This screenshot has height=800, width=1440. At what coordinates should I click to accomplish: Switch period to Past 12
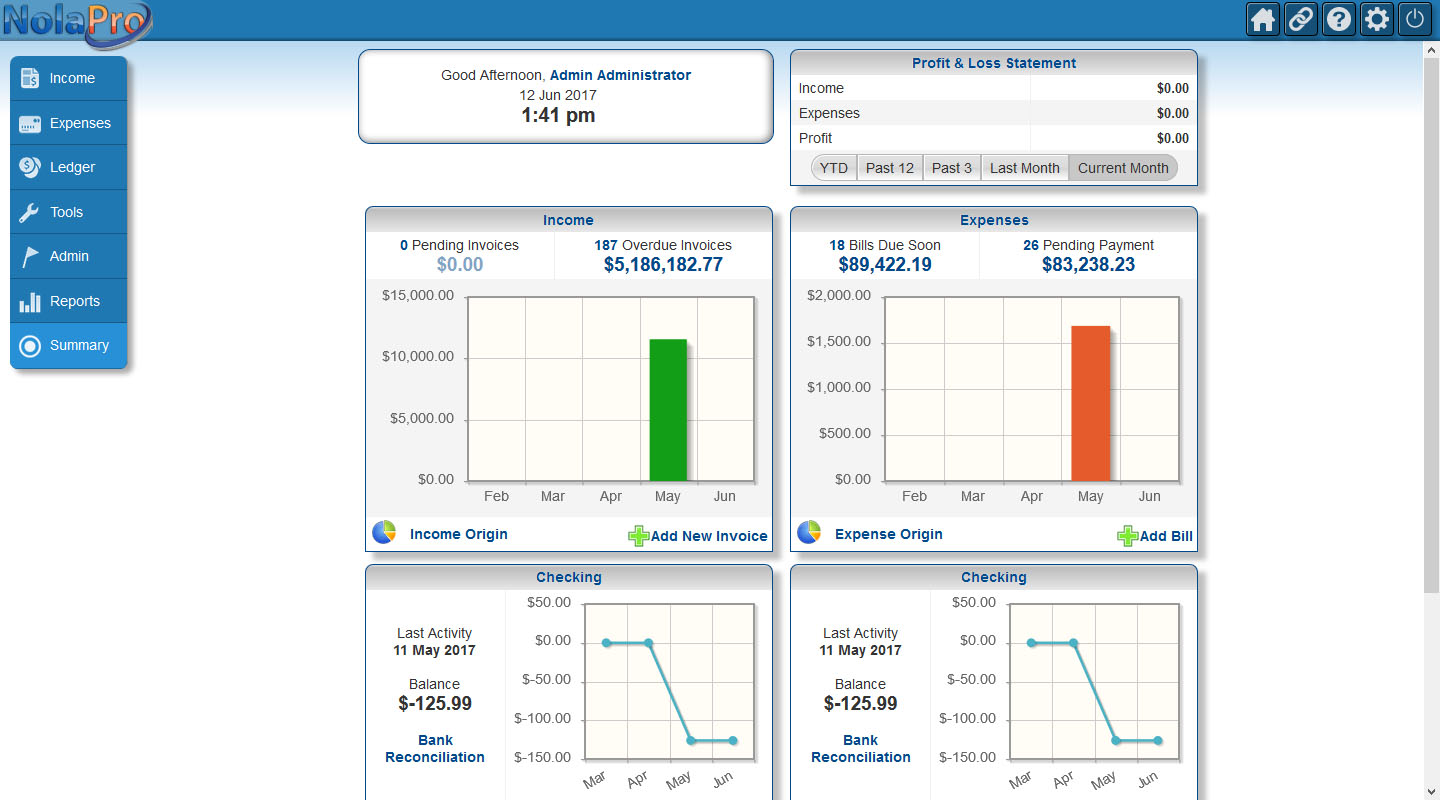pyautogui.click(x=889, y=168)
